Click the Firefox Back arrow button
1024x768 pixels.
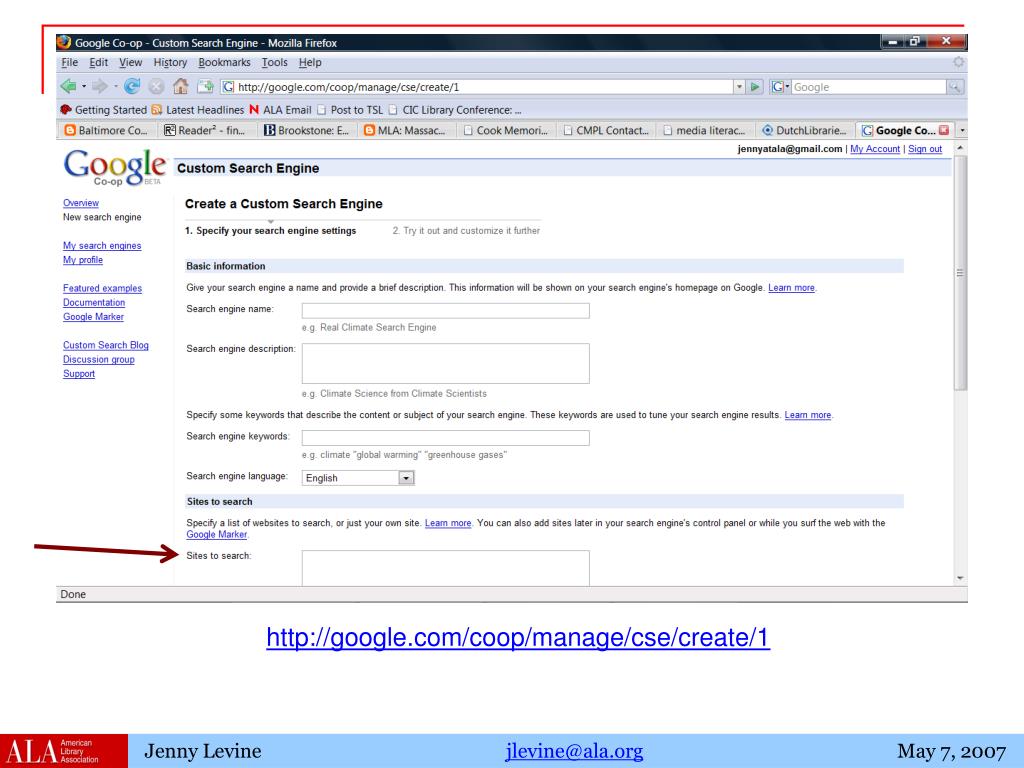click(68, 86)
